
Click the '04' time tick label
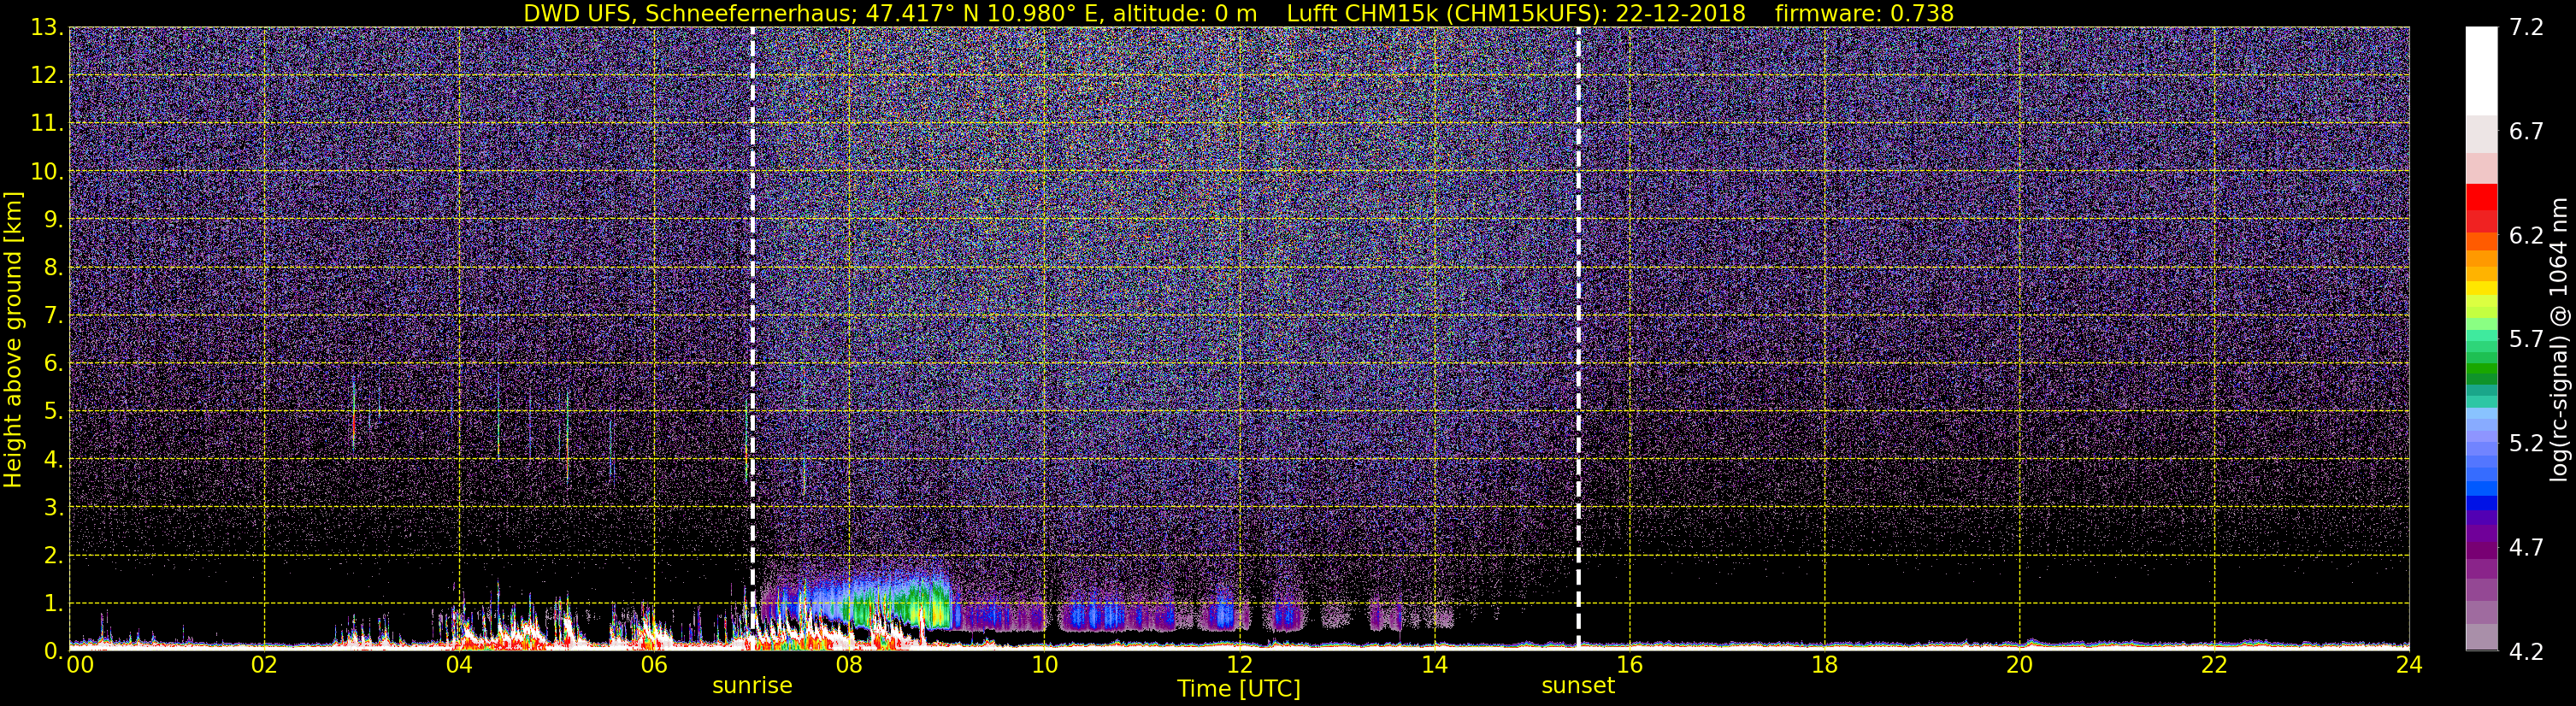click(x=459, y=665)
